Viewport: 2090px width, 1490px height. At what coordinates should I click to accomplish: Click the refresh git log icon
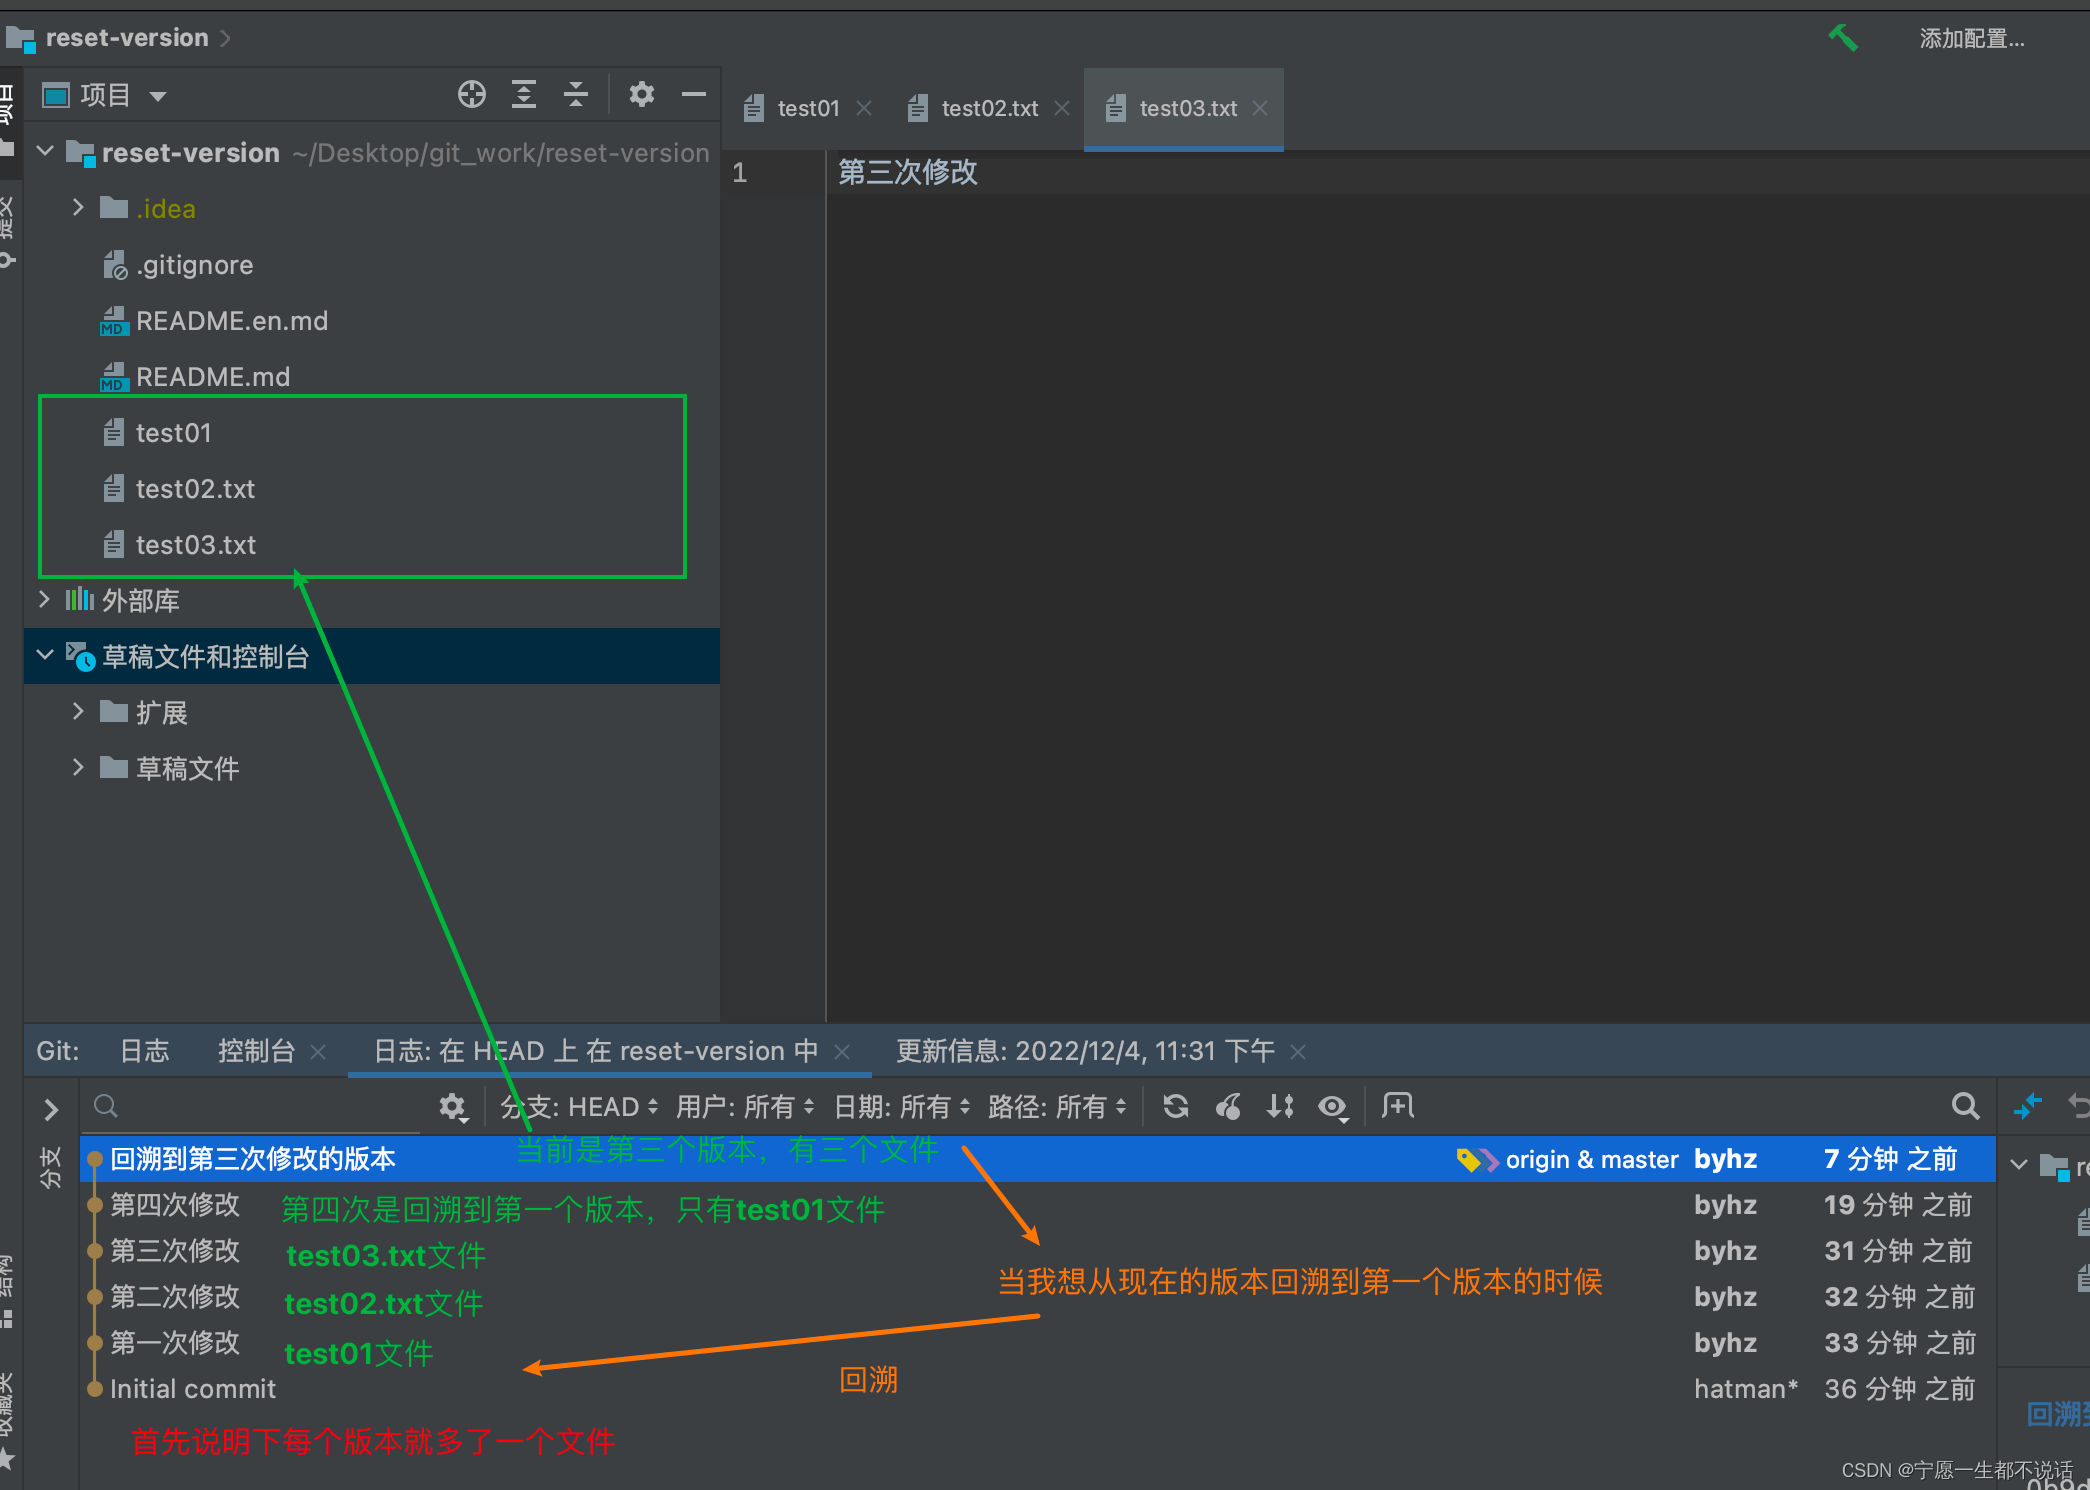(1176, 1106)
